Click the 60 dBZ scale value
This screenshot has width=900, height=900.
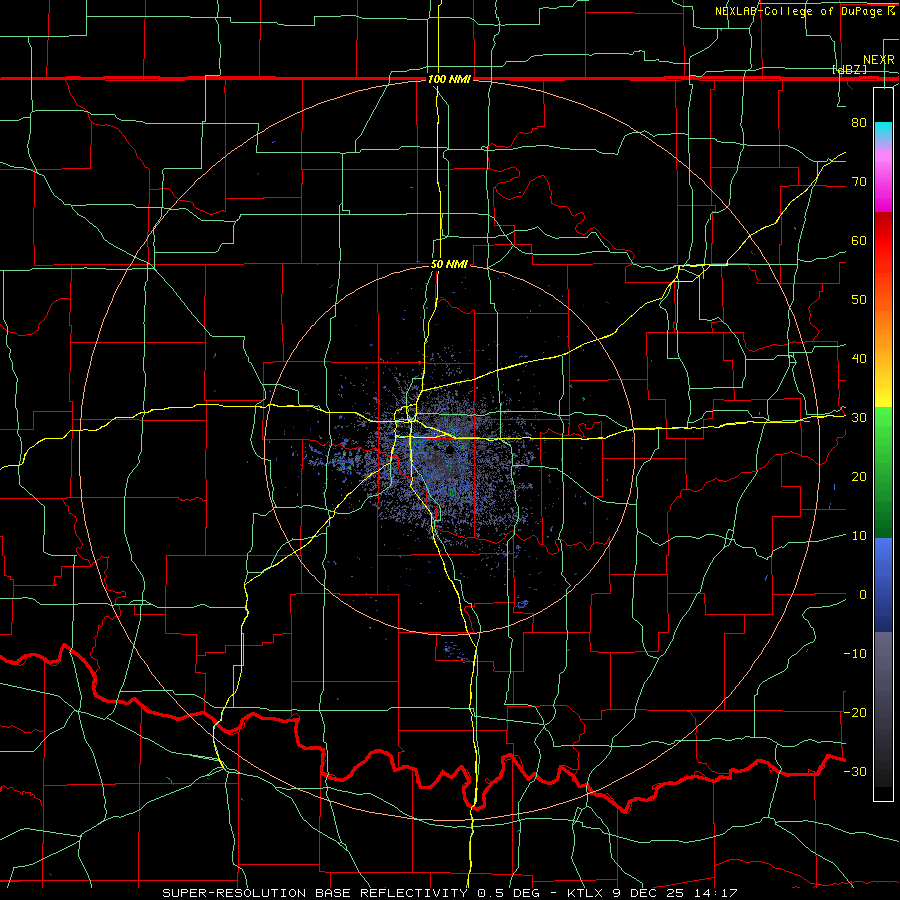click(x=859, y=240)
